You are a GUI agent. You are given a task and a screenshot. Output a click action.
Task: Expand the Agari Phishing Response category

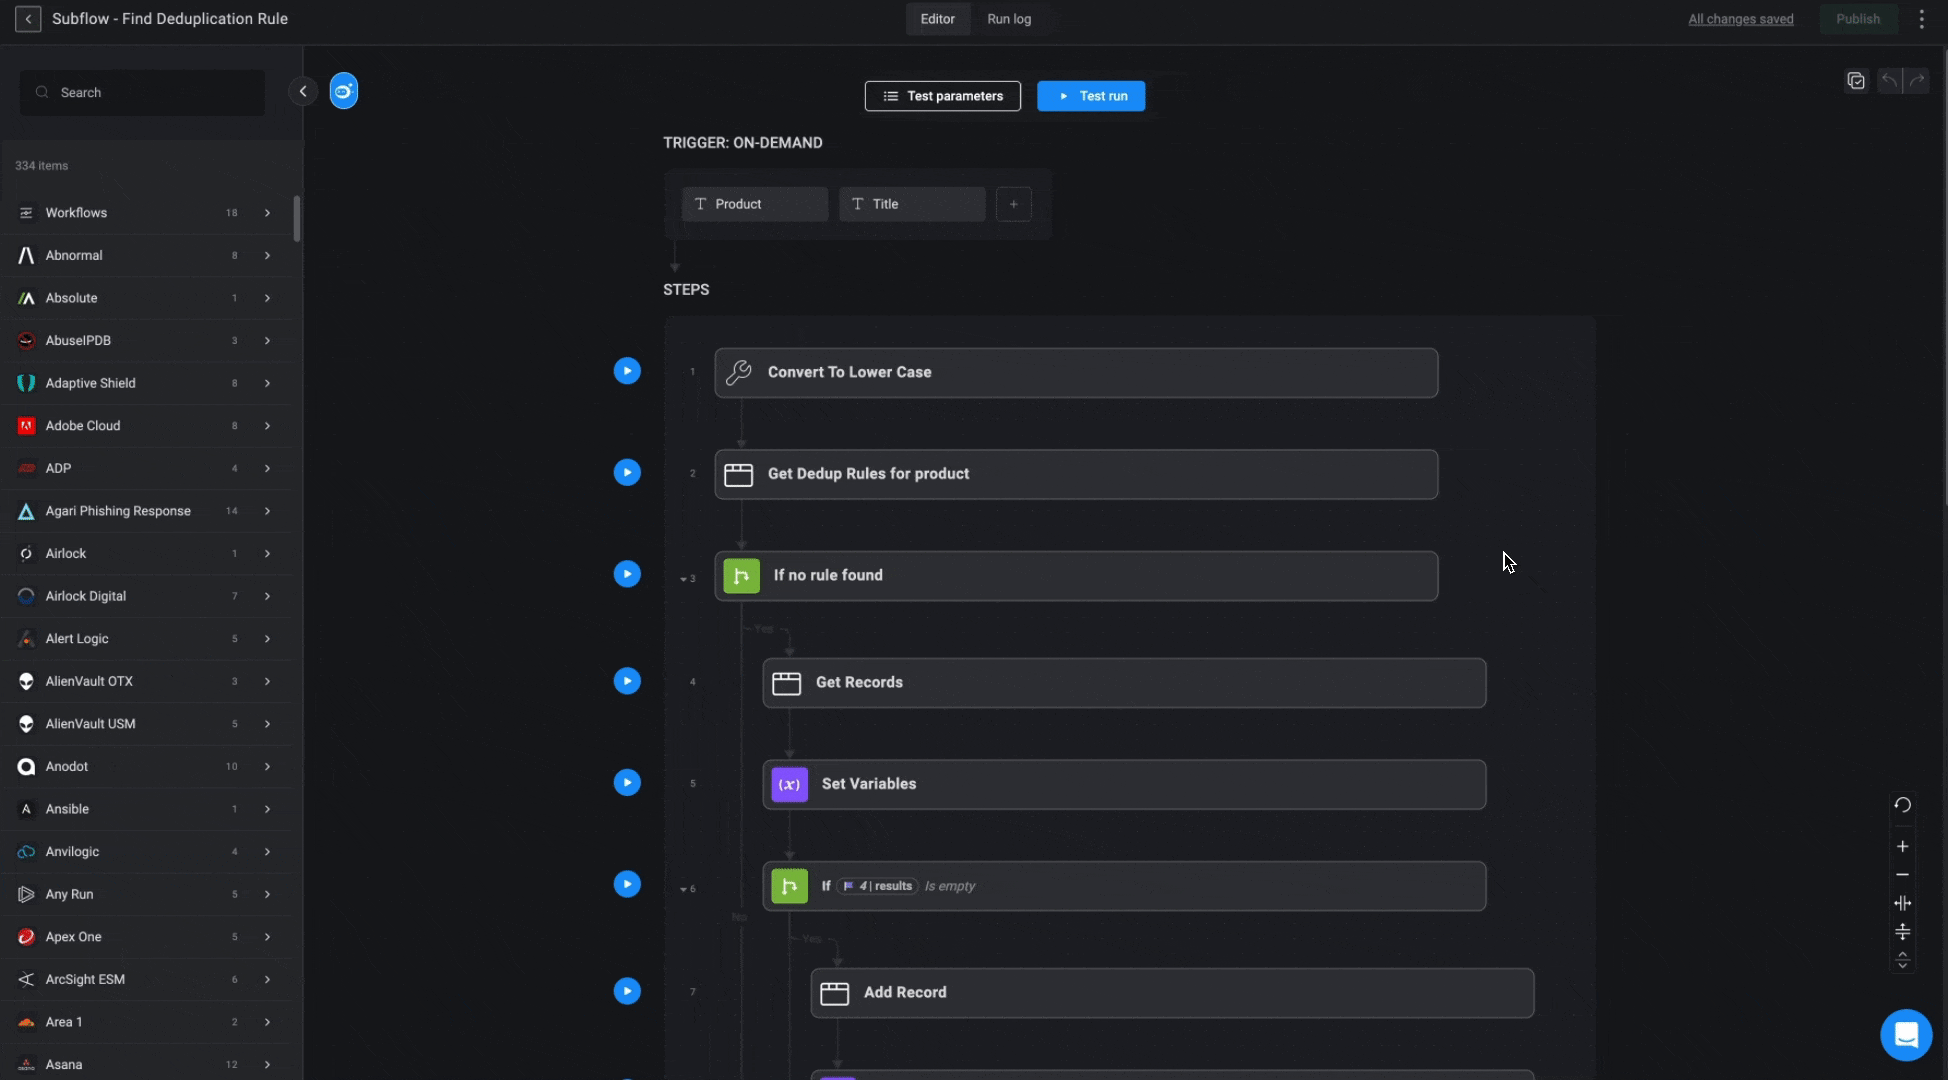(267, 511)
